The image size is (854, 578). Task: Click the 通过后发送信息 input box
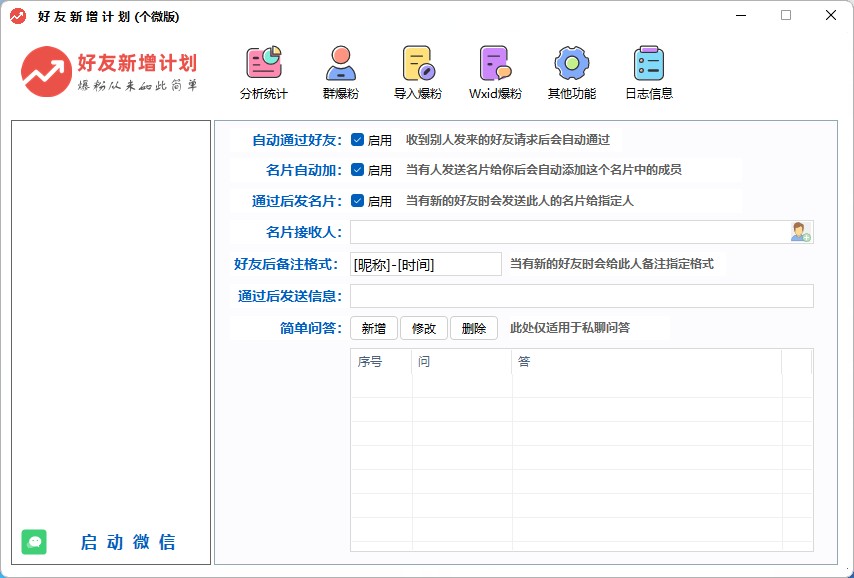tap(581, 296)
